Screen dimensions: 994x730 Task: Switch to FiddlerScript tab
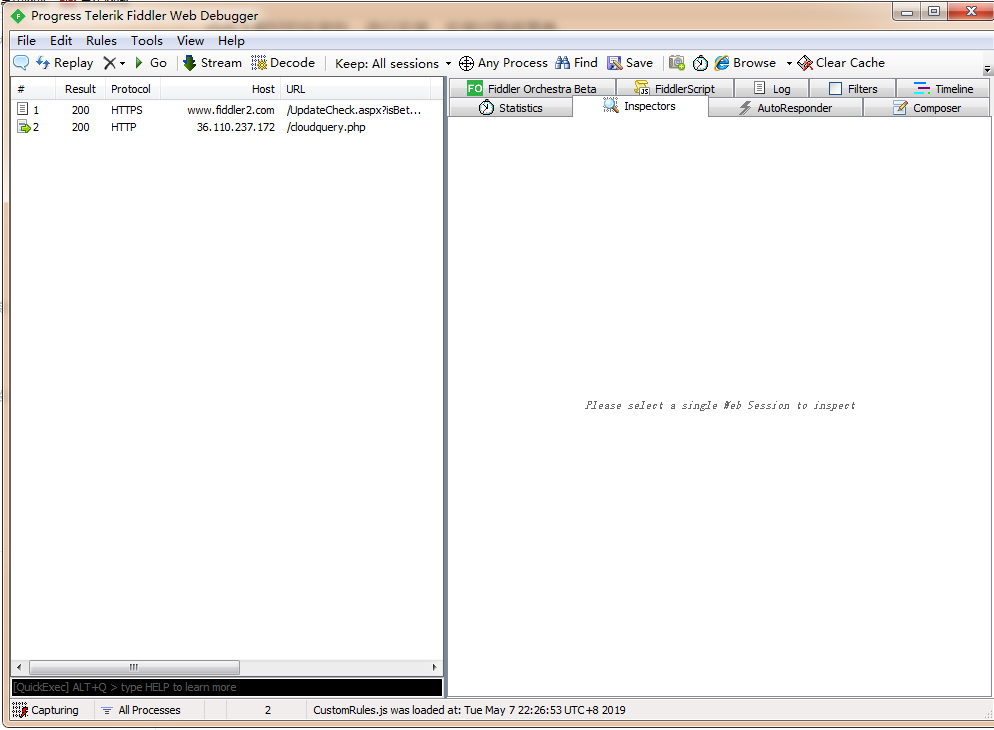[x=674, y=89]
